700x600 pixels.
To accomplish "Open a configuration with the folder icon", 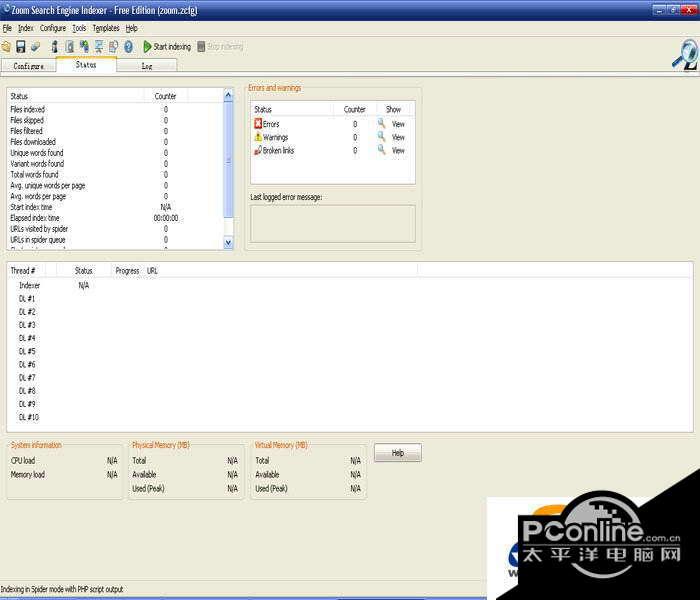I will point(6,46).
